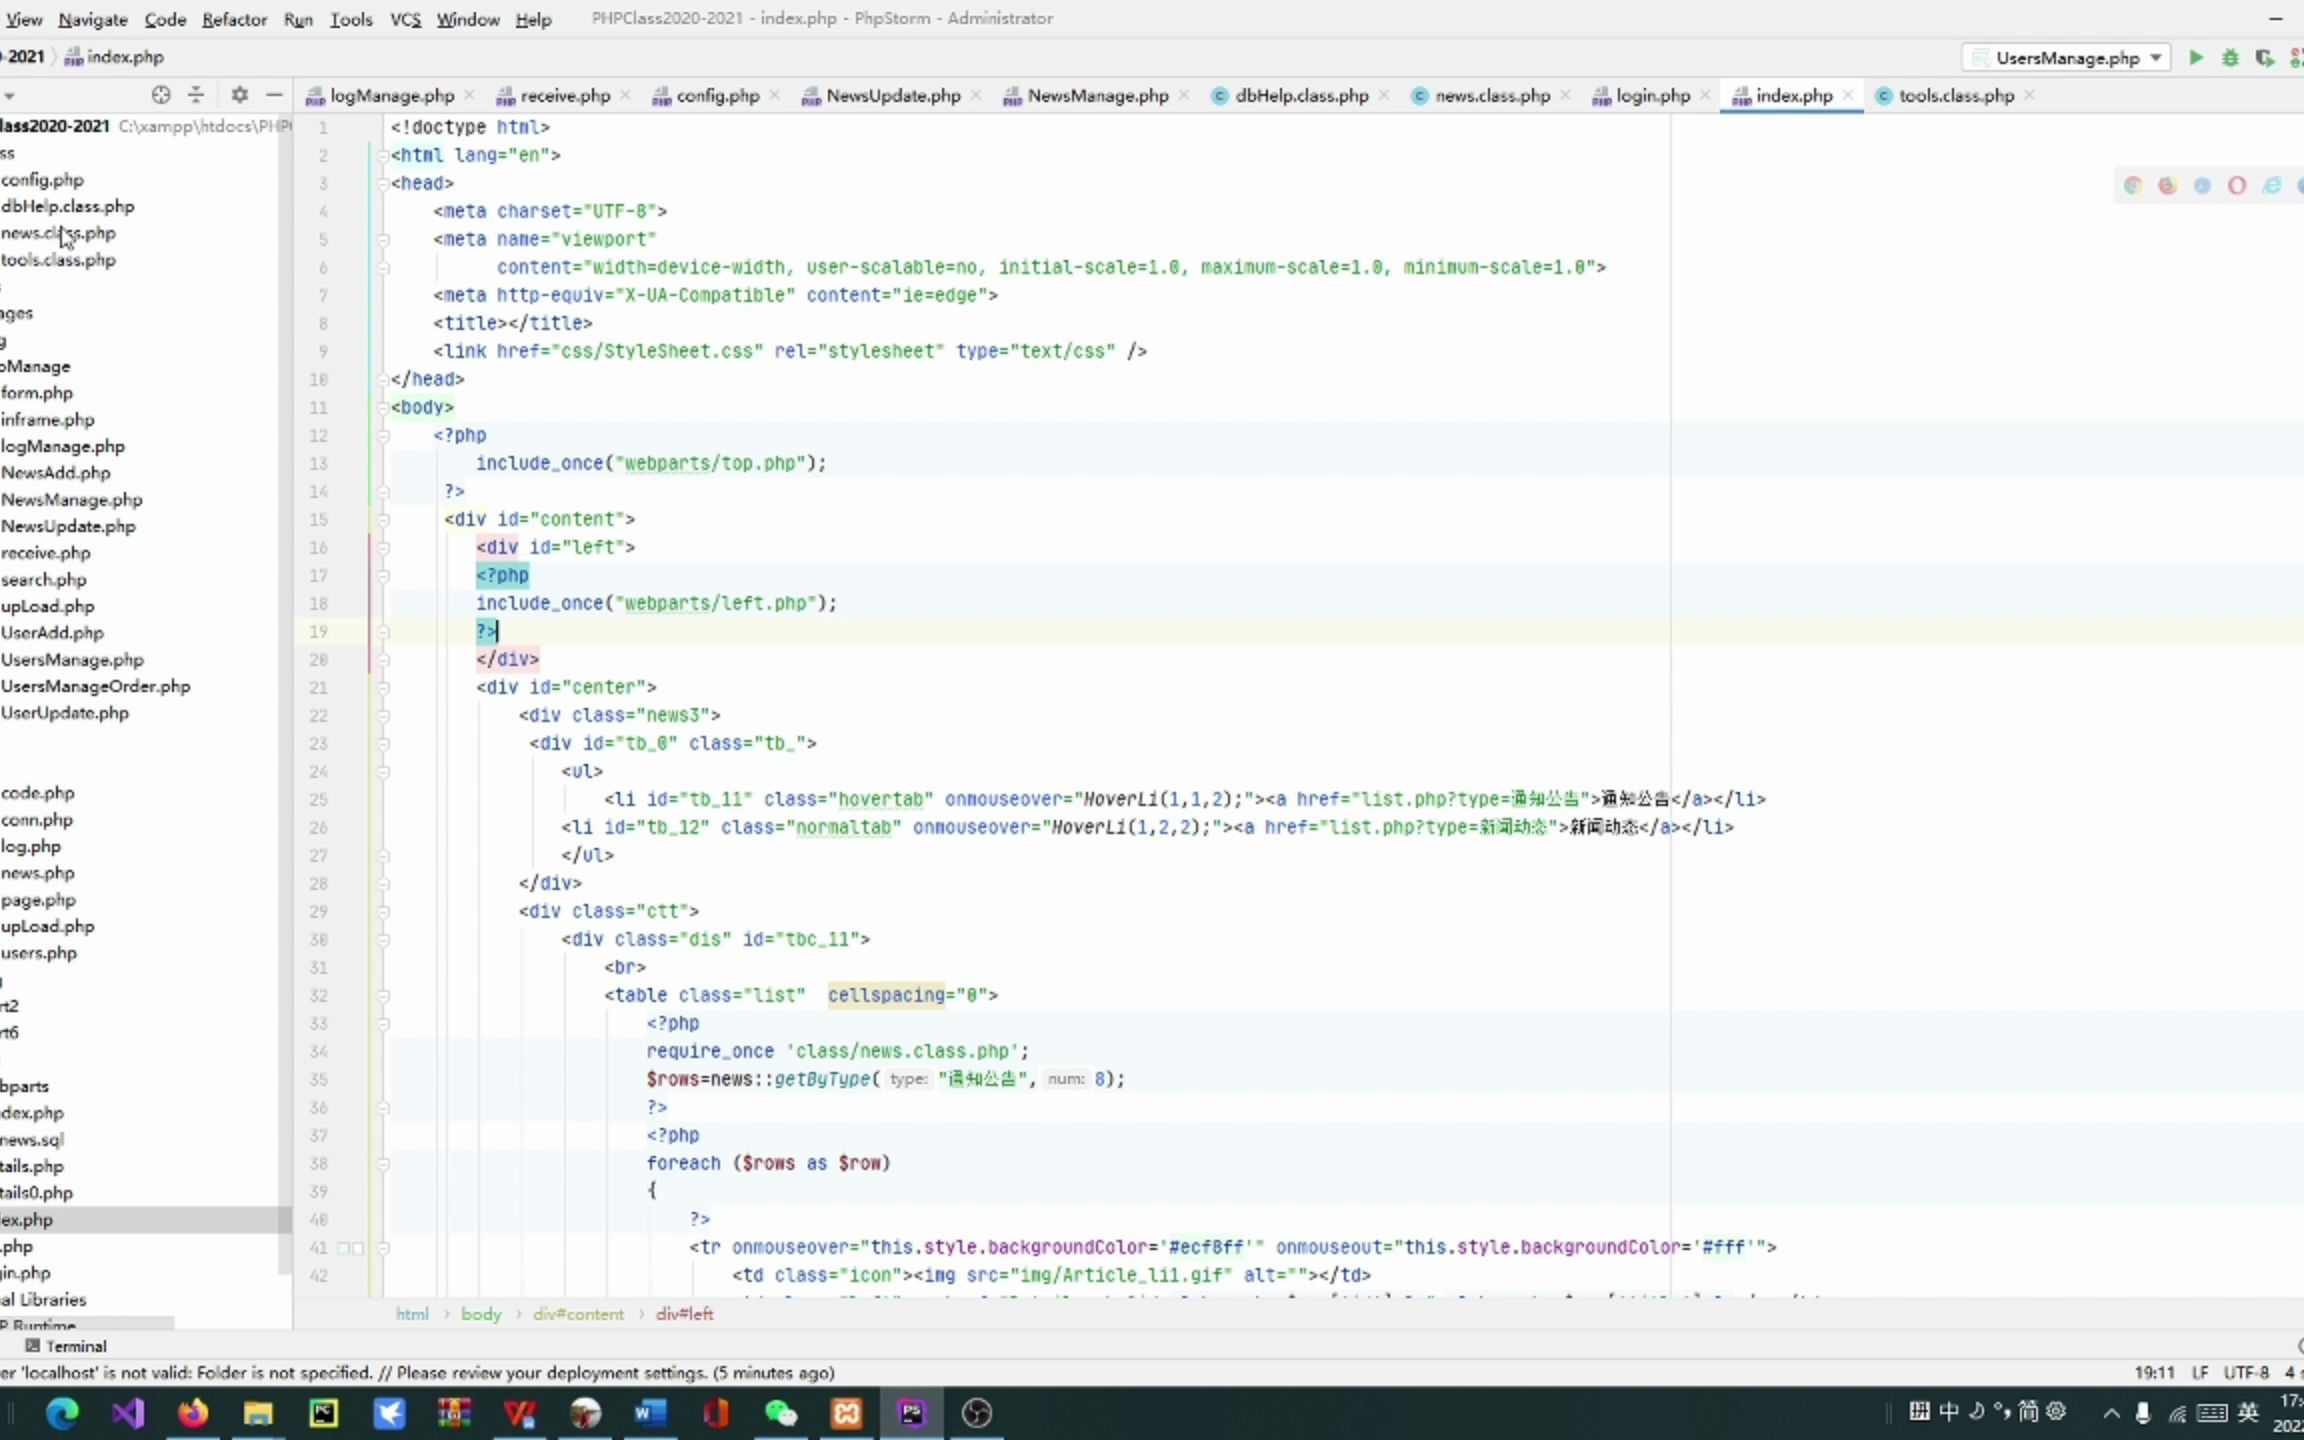The image size is (2304, 1440).
Task: Open the WeChat app in taskbar
Action: [780, 1413]
